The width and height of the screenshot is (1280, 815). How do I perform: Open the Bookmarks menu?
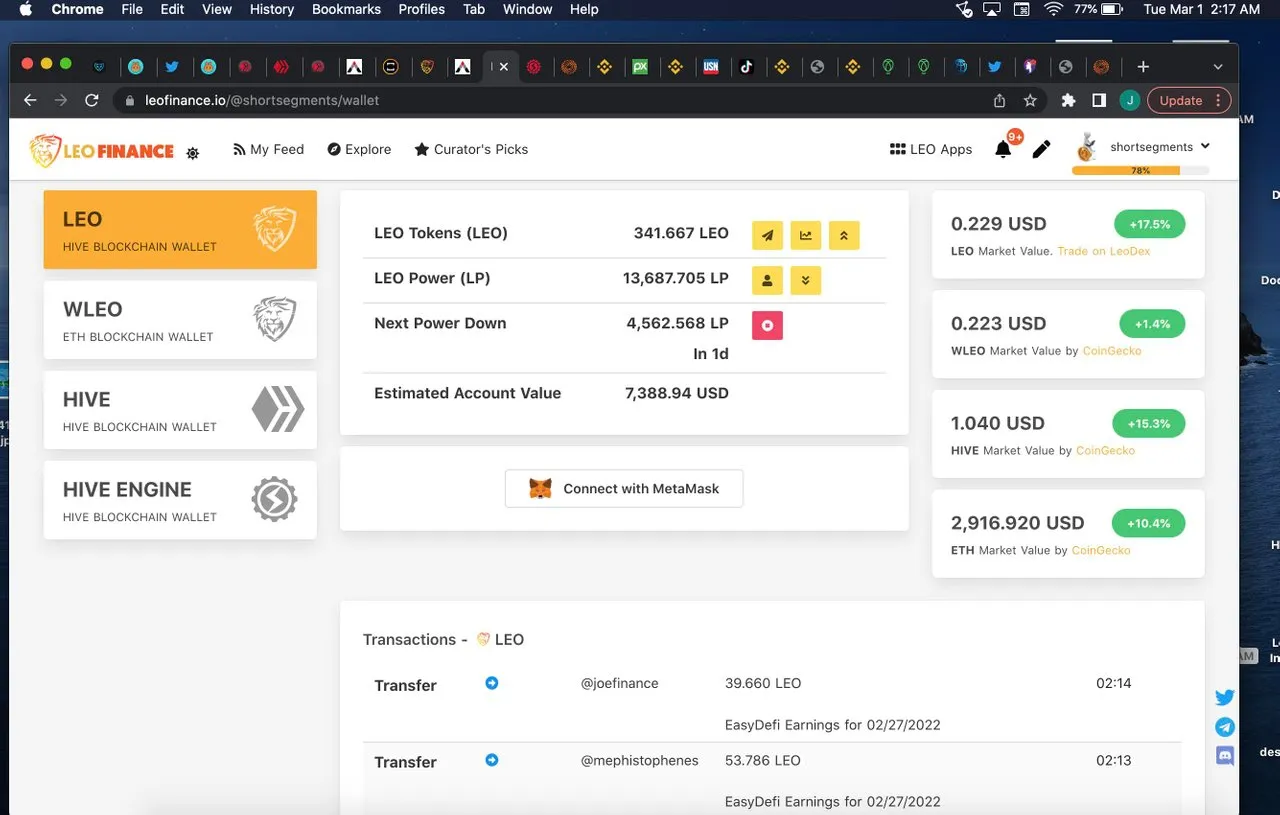tap(346, 9)
